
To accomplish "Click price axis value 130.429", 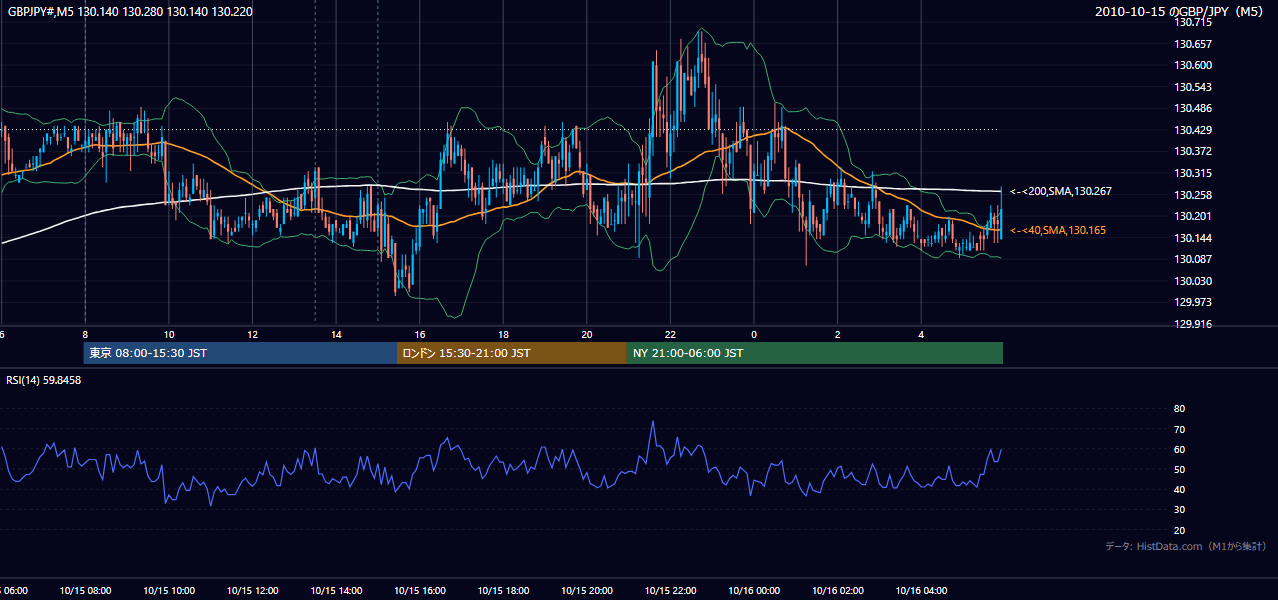I will (1194, 130).
